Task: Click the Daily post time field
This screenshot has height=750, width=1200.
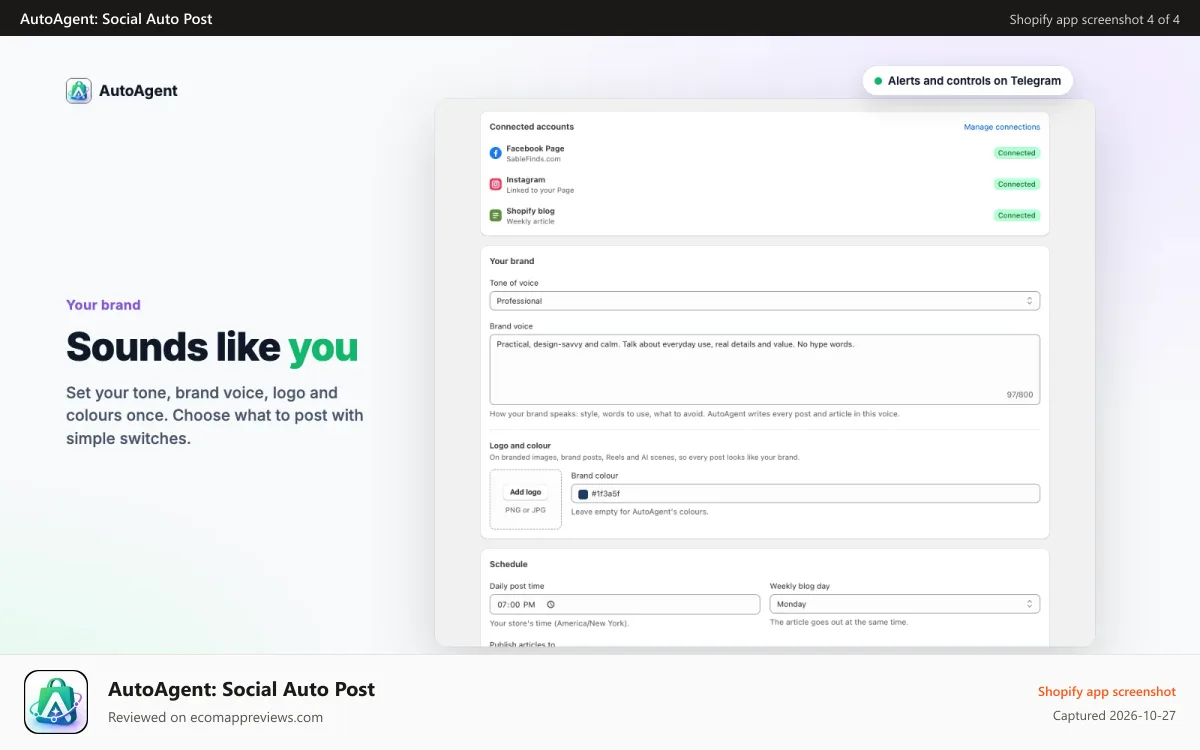Action: click(625, 604)
